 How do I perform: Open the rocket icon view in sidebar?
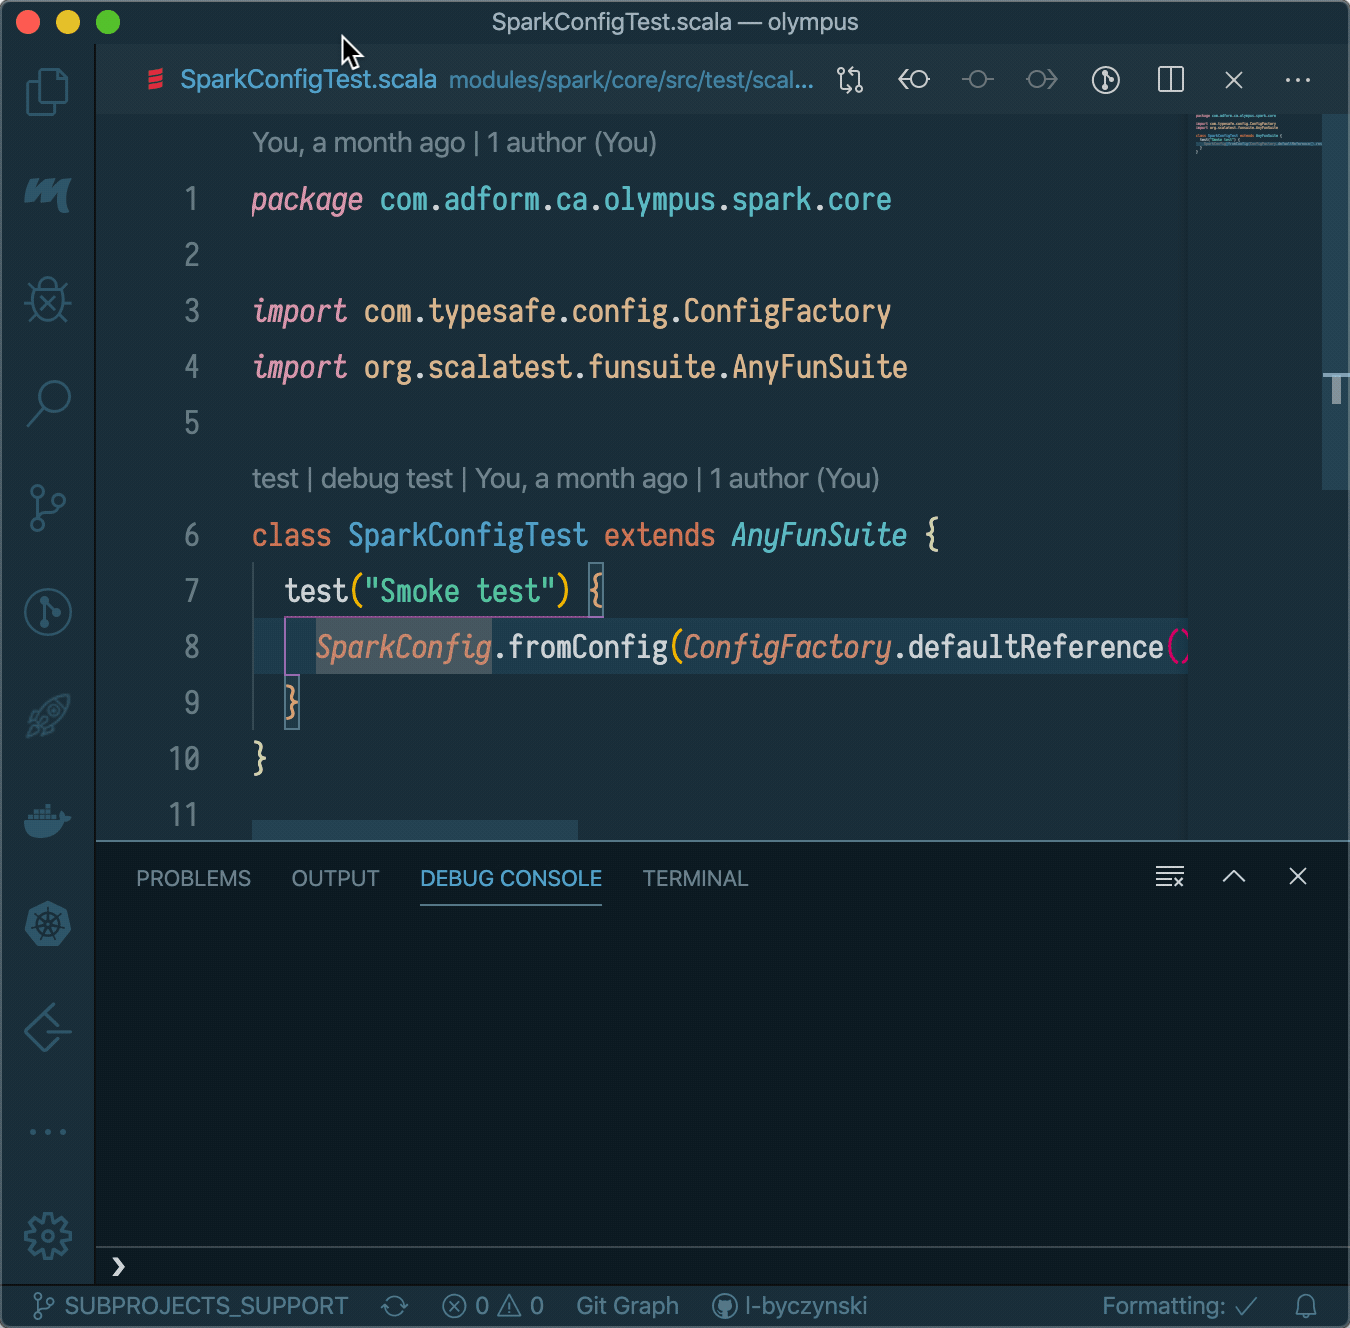tap(47, 715)
